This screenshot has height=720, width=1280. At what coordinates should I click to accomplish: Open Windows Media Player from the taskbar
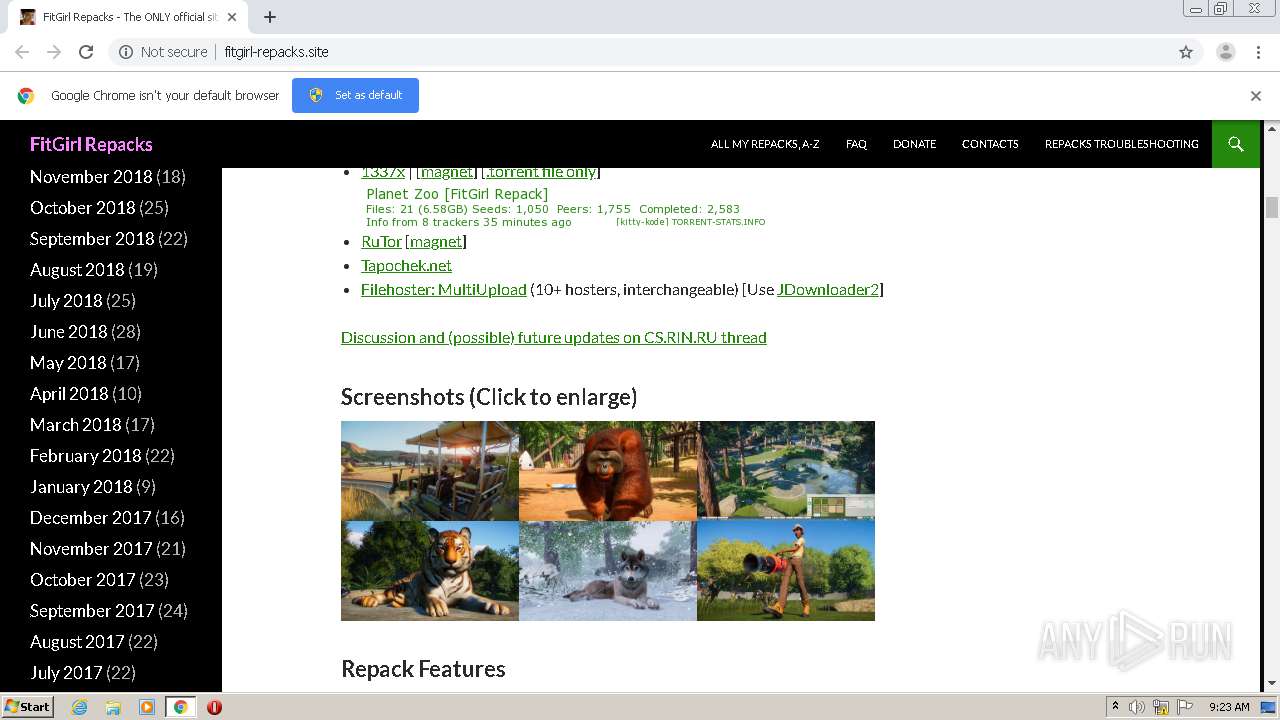click(147, 707)
